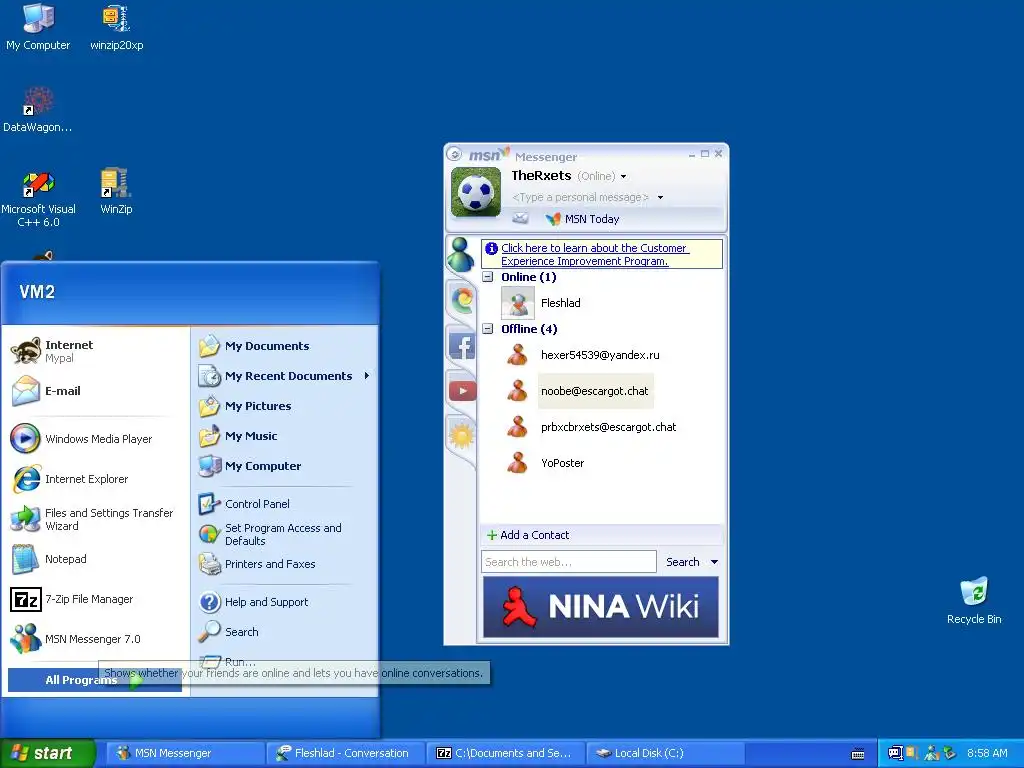Click Add a Contact
This screenshot has width=1024, height=768.
click(528, 535)
